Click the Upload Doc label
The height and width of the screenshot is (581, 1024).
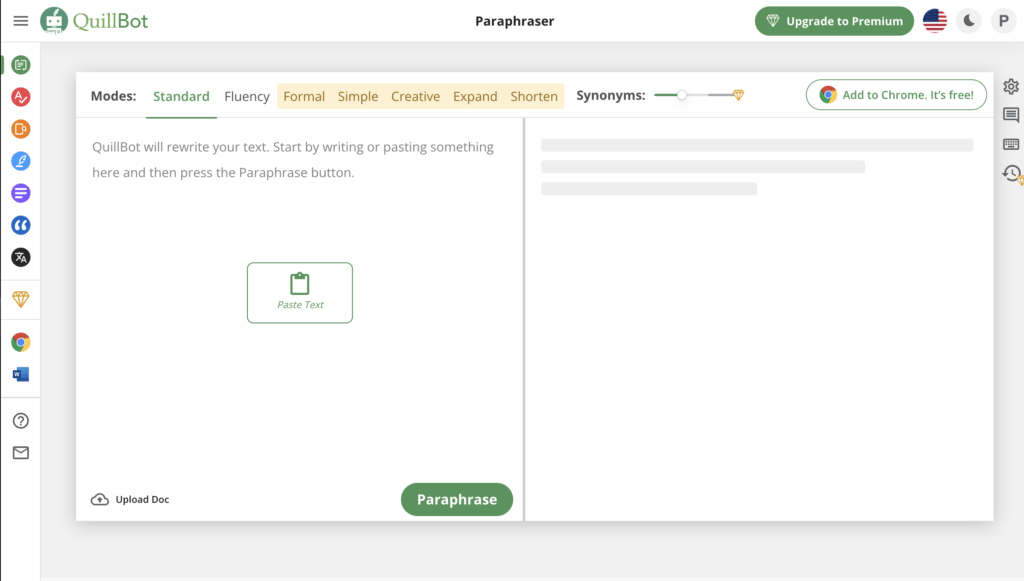pos(142,499)
